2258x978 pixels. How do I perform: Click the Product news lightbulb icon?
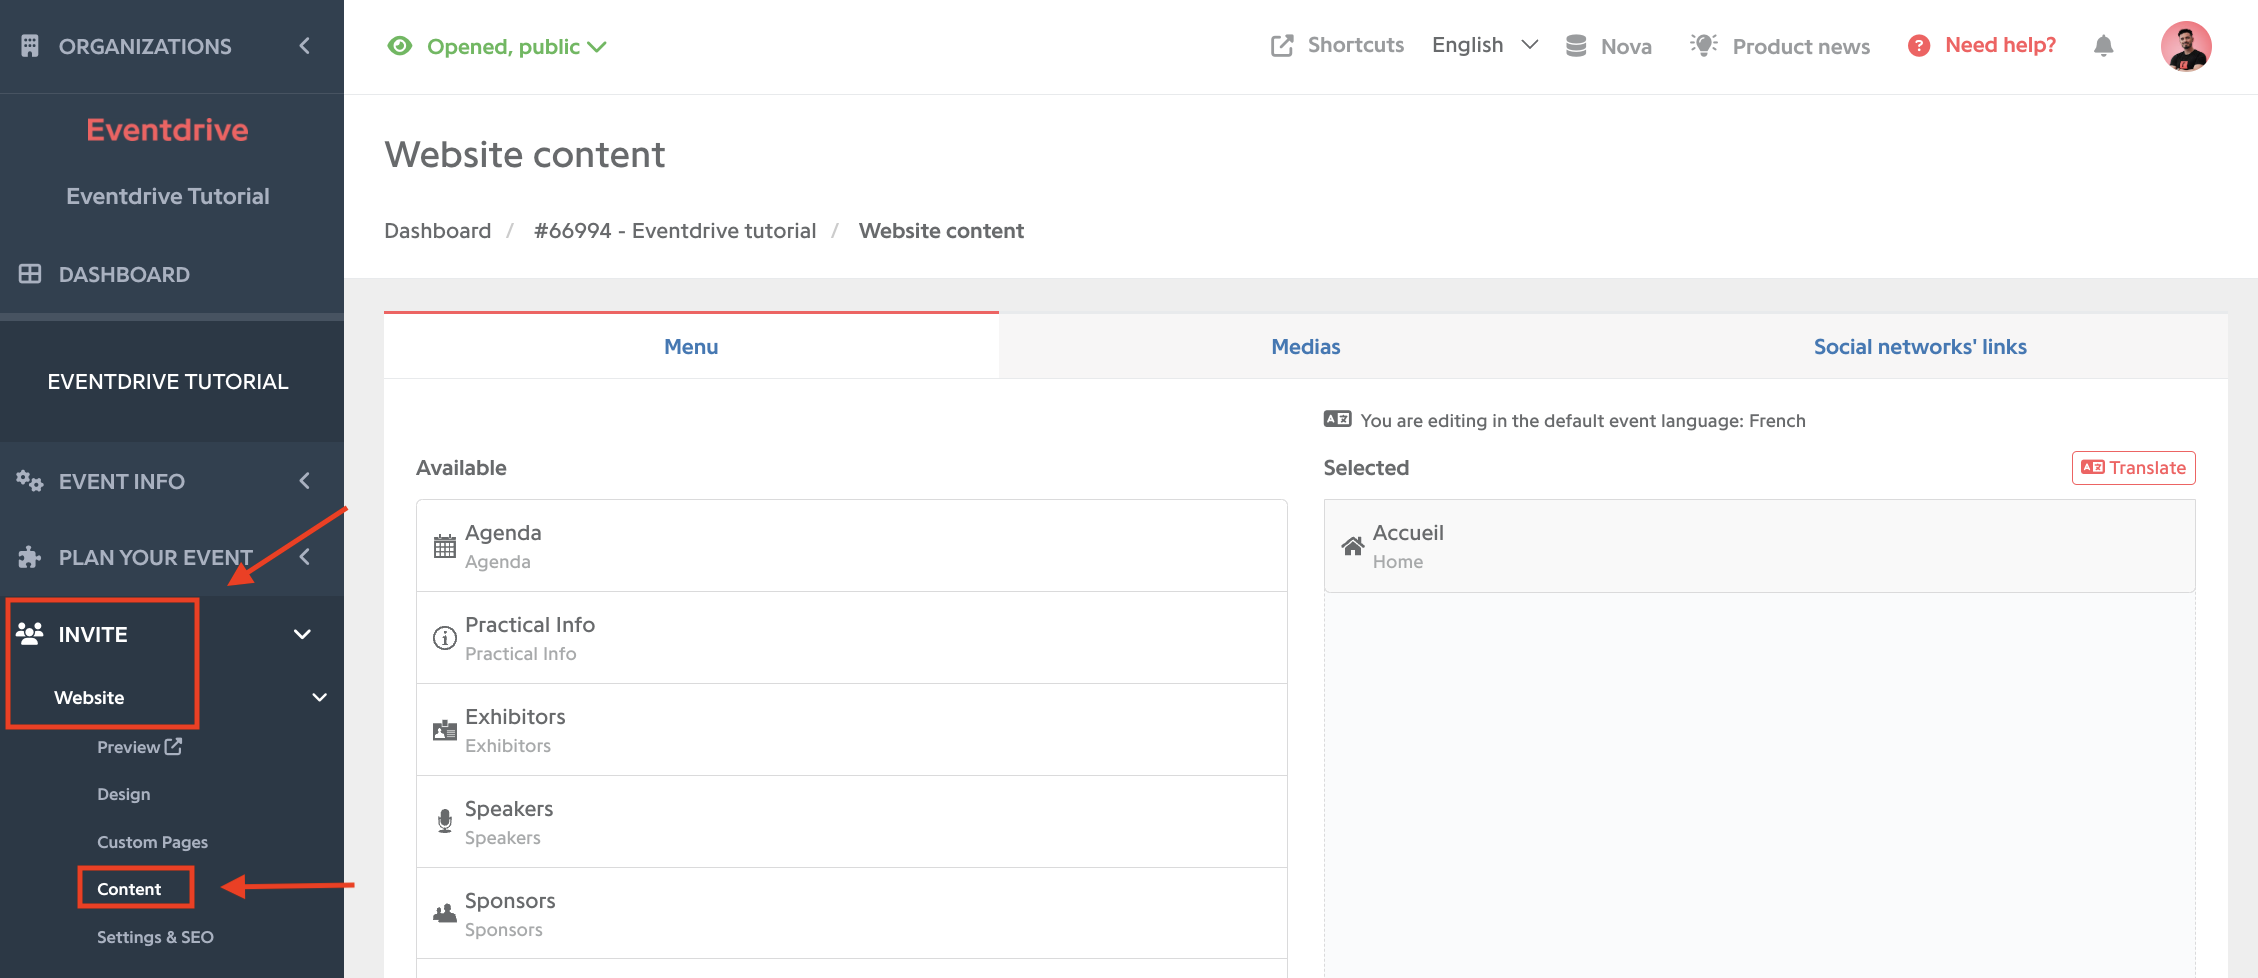(x=1704, y=45)
